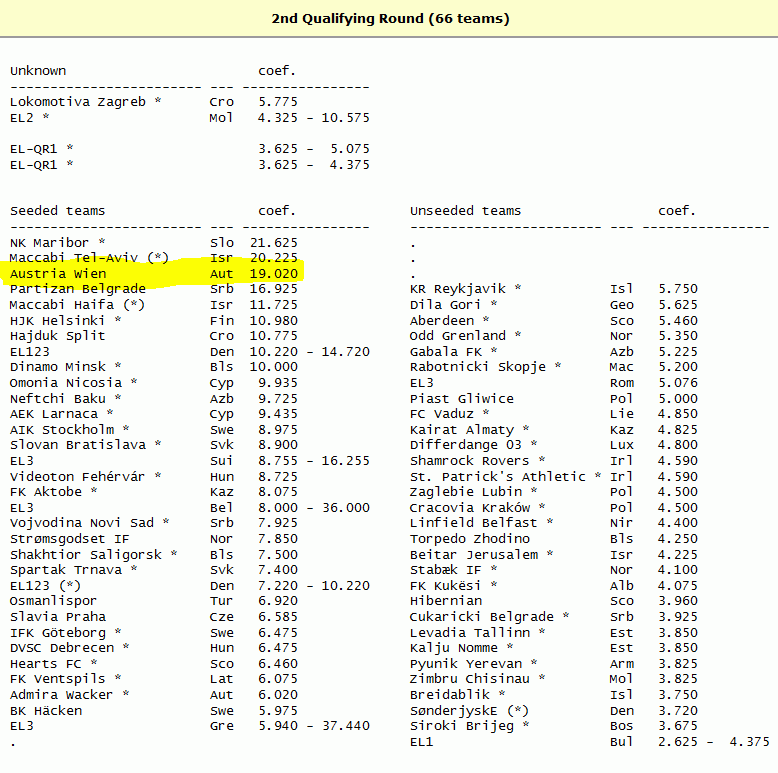Click 'Hajduk Split' team name

pyautogui.click(x=58, y=336)
